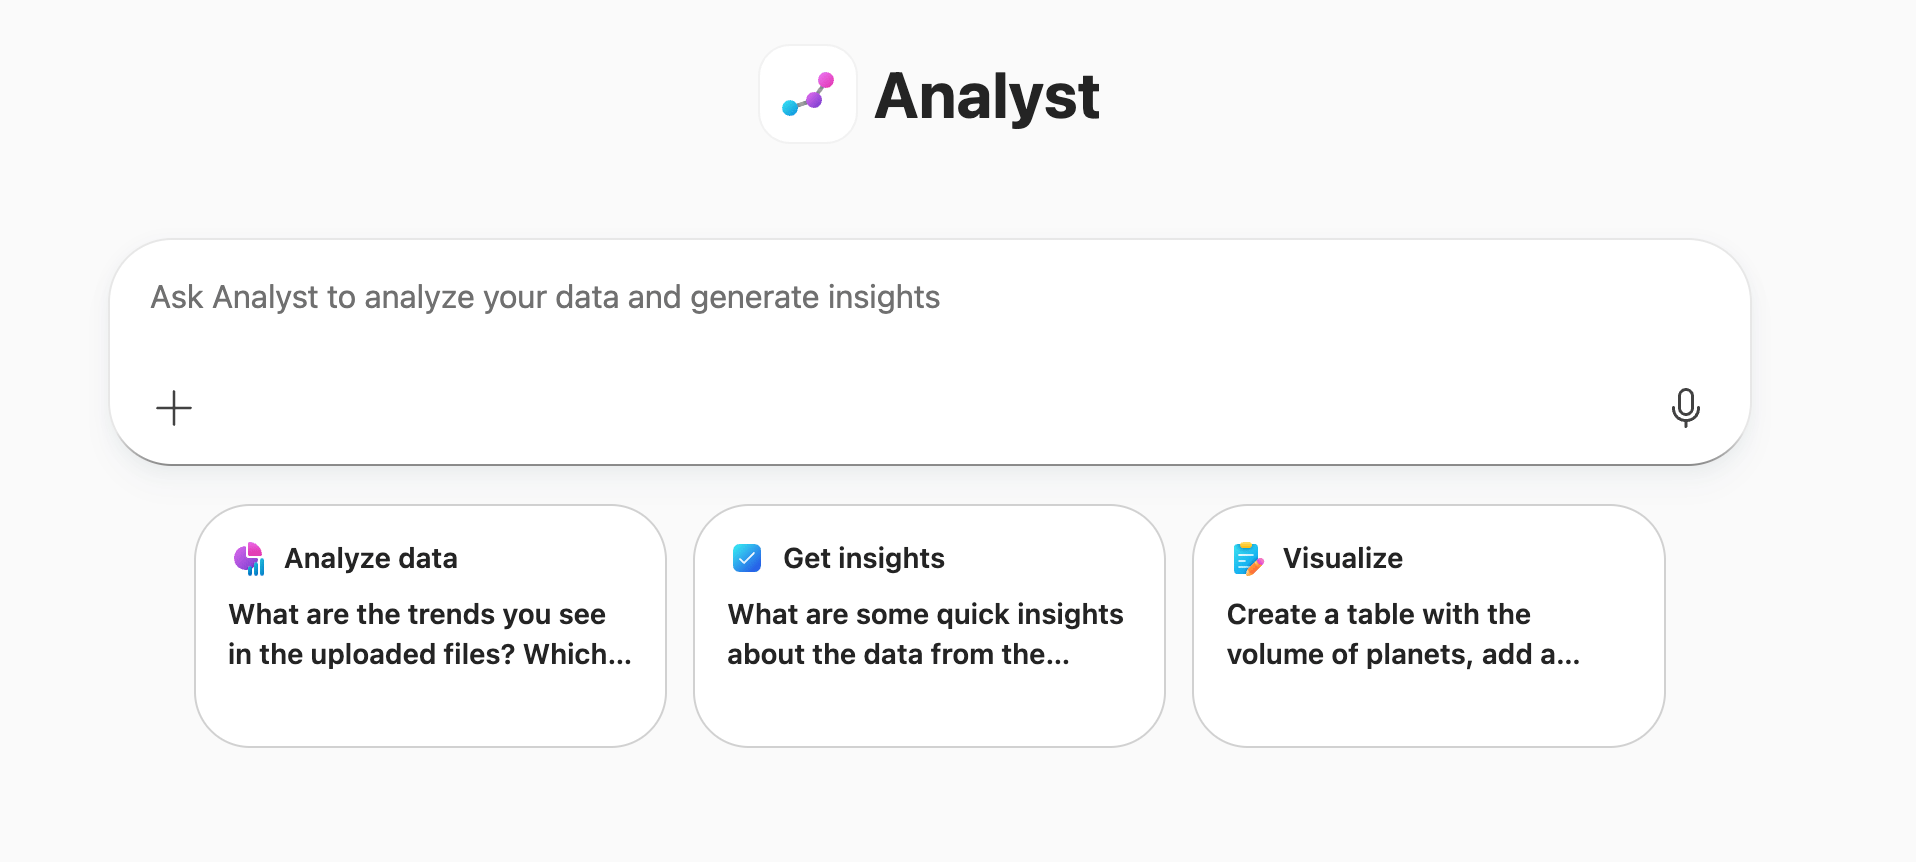The height and width of the screenshot is (862, 1916).
Task: Click blank space at bottom of Get insights card
Action: [x=929, y=712]
